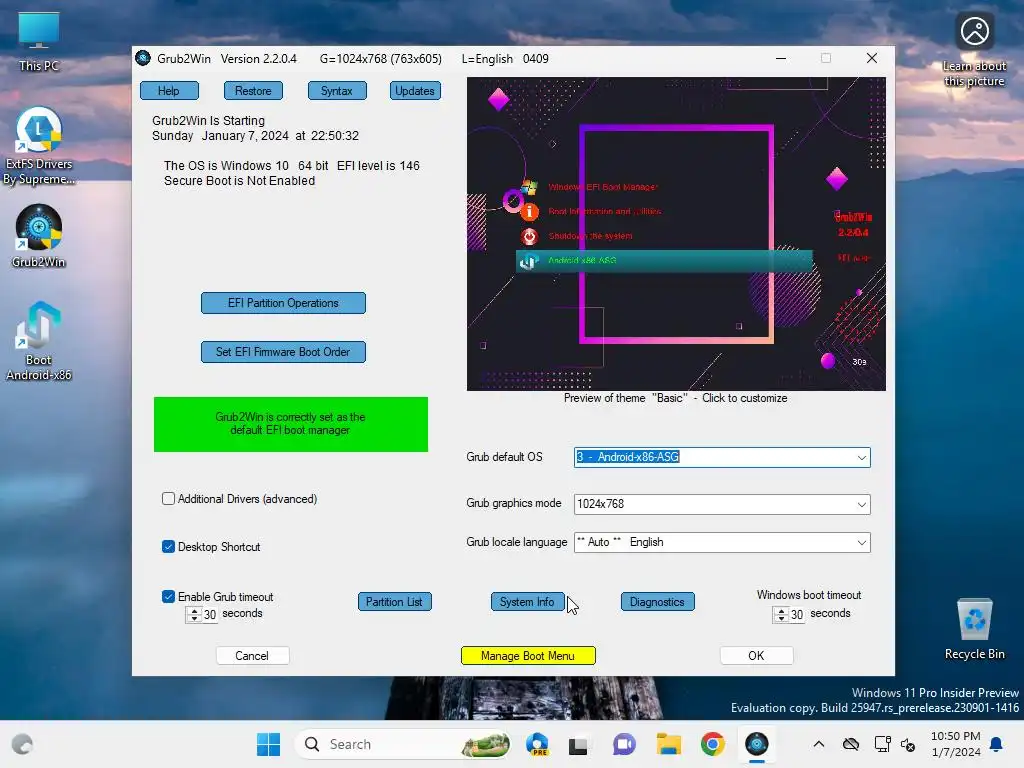Open the notification bell icon
The image size is (1024, 768).
coord(997,744)
